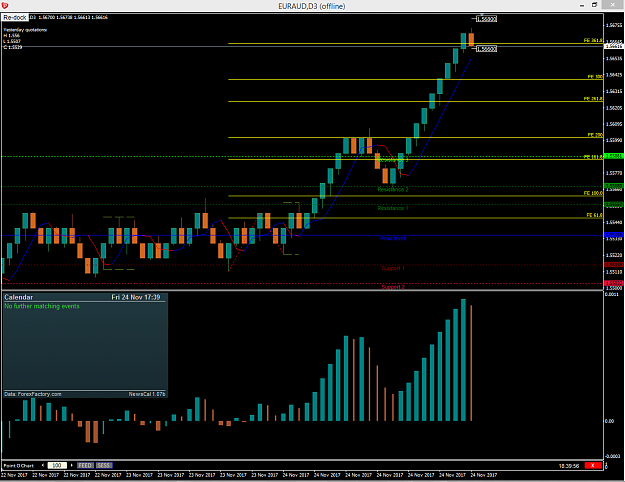Click the 100 value input field

57,465
